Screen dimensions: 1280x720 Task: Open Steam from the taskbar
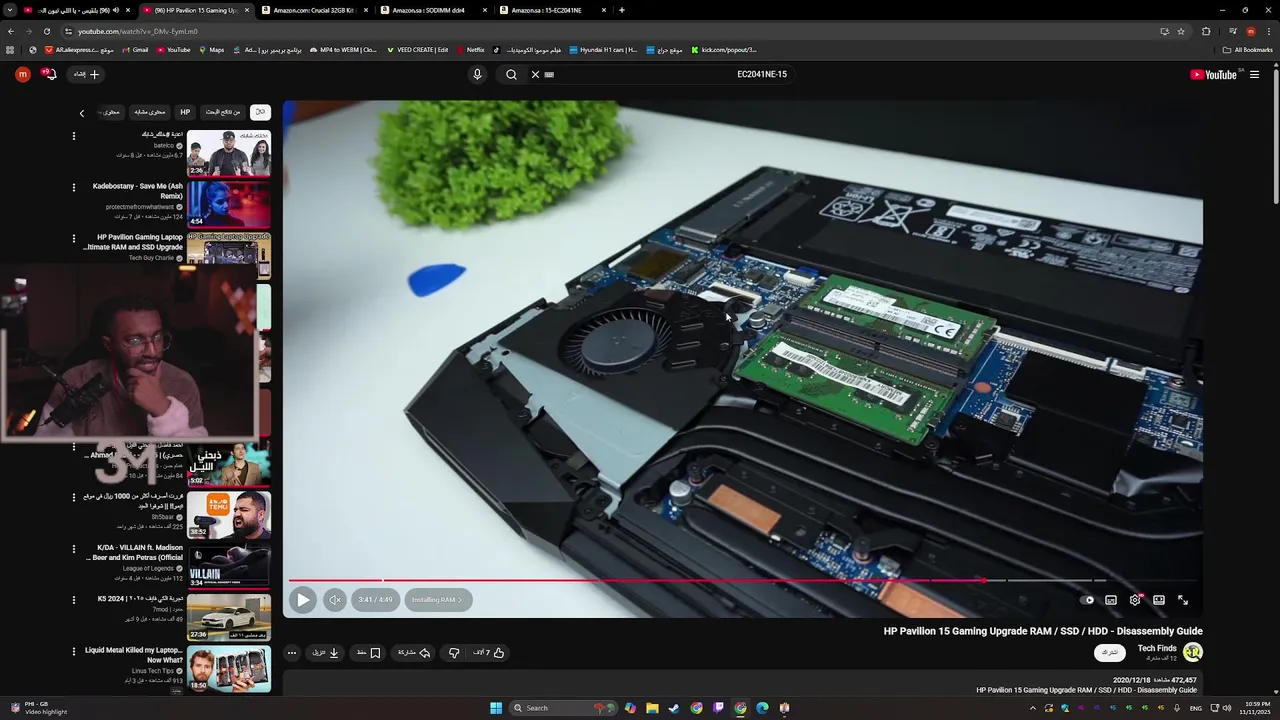click(x=674, y=708)
